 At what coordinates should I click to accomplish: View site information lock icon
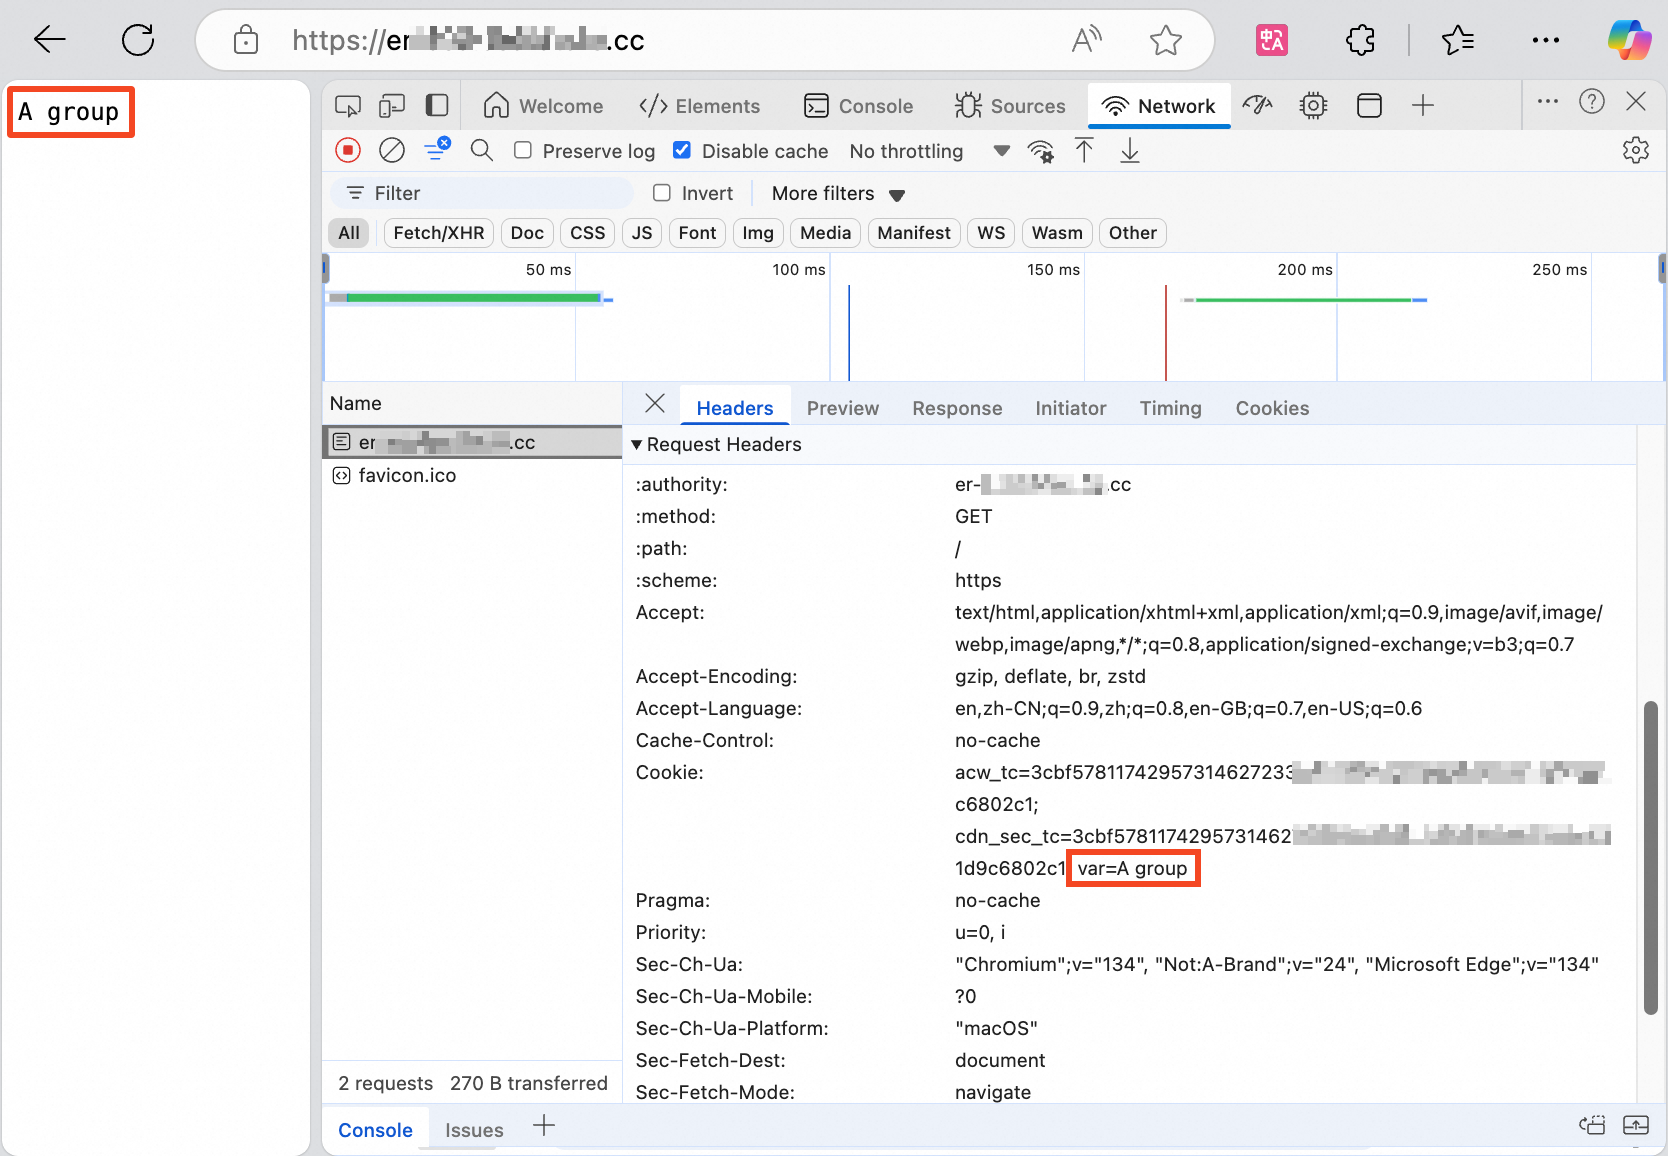tap(245, 40)
